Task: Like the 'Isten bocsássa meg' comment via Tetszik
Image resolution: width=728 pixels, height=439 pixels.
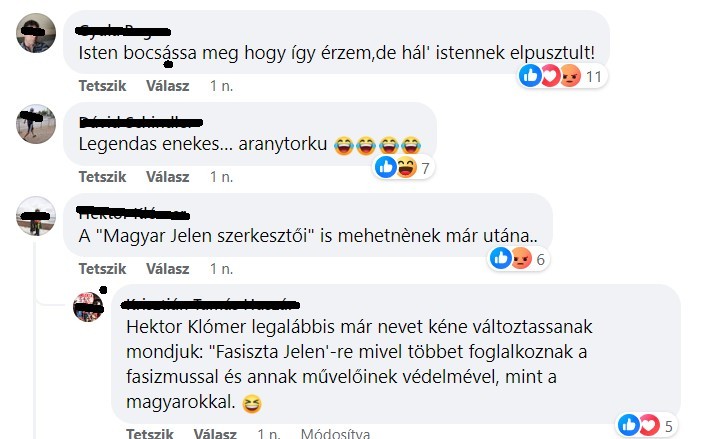Action: click(103, 86)
